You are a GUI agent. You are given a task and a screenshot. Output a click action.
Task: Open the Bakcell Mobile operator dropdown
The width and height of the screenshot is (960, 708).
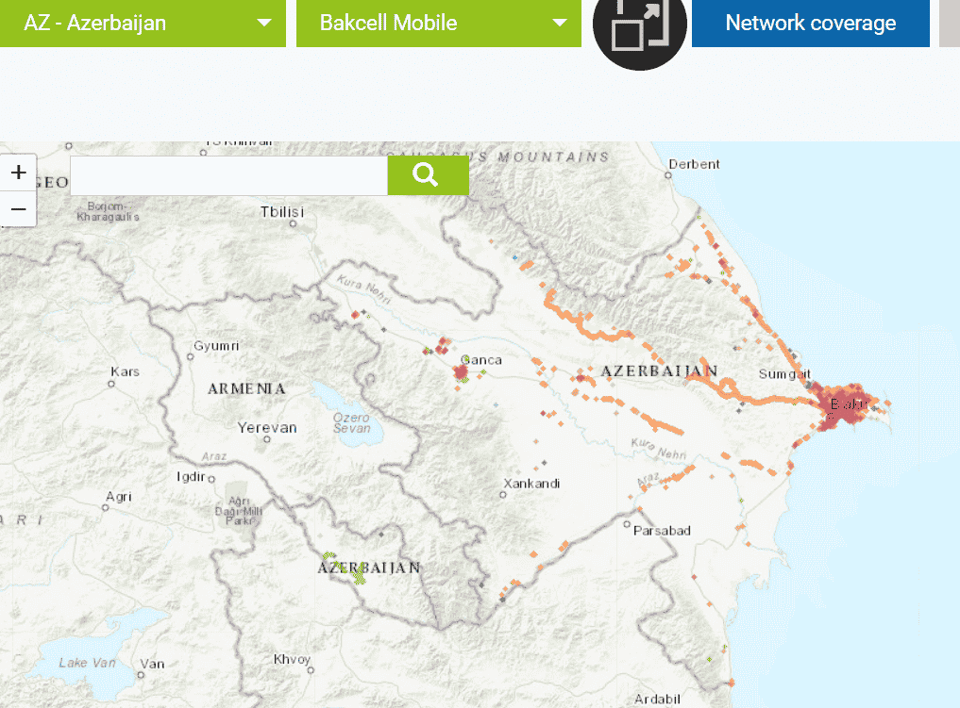[437, 22]
